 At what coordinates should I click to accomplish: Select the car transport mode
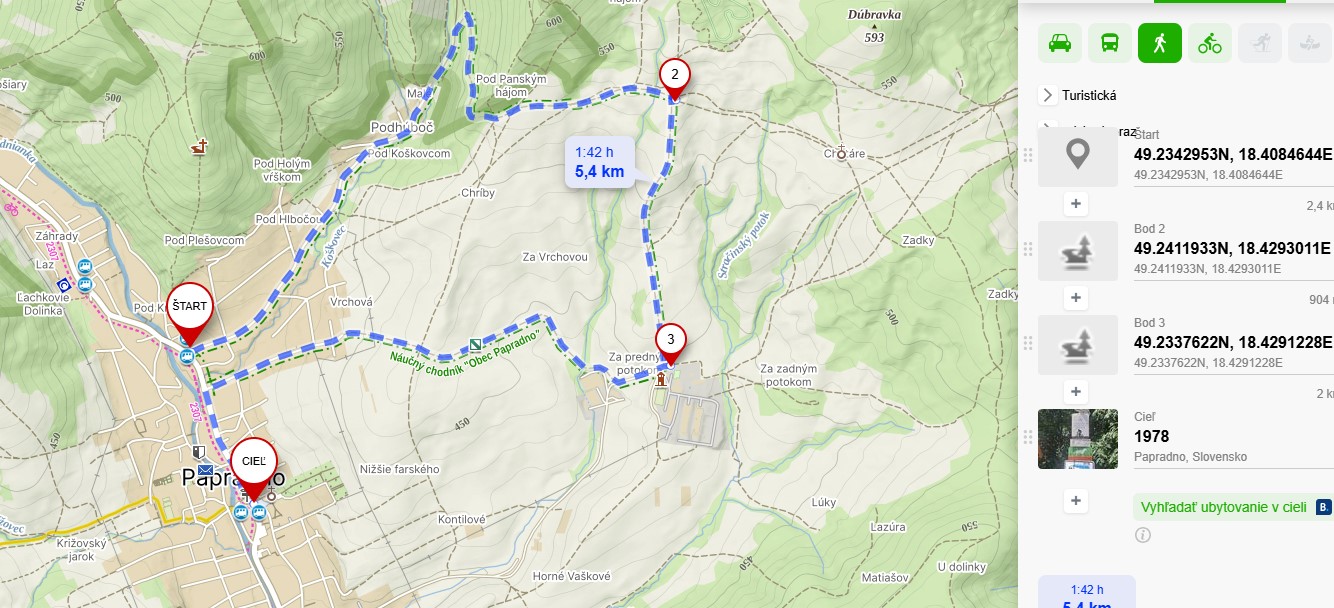1060,43
